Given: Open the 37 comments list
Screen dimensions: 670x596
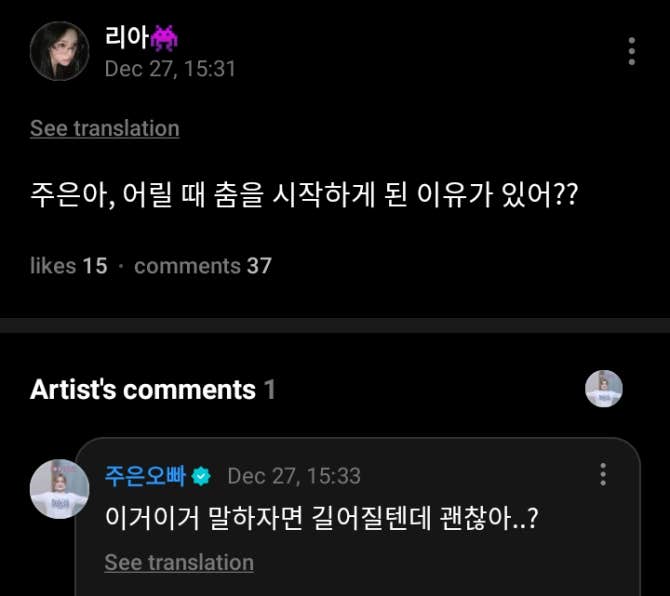Looking at the screenshot, I should 202,265.
